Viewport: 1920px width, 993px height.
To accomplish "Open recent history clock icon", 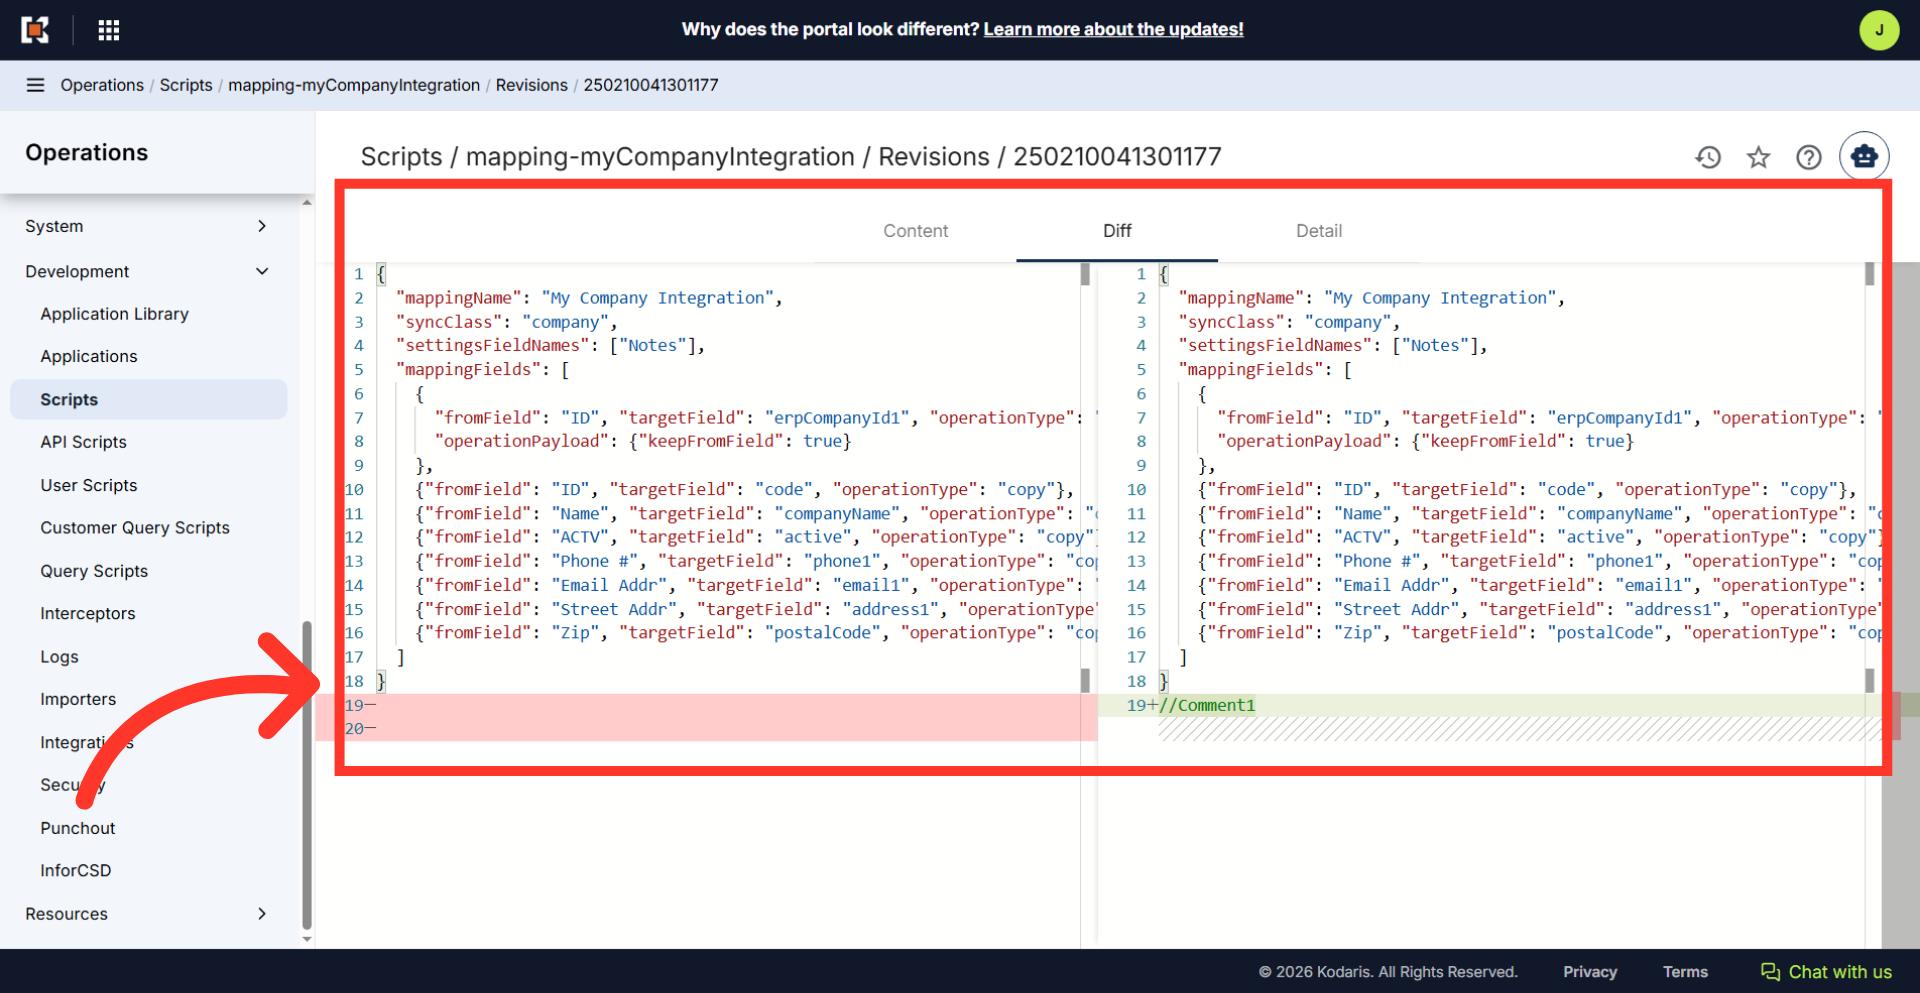I will (x=1708, y=157).
